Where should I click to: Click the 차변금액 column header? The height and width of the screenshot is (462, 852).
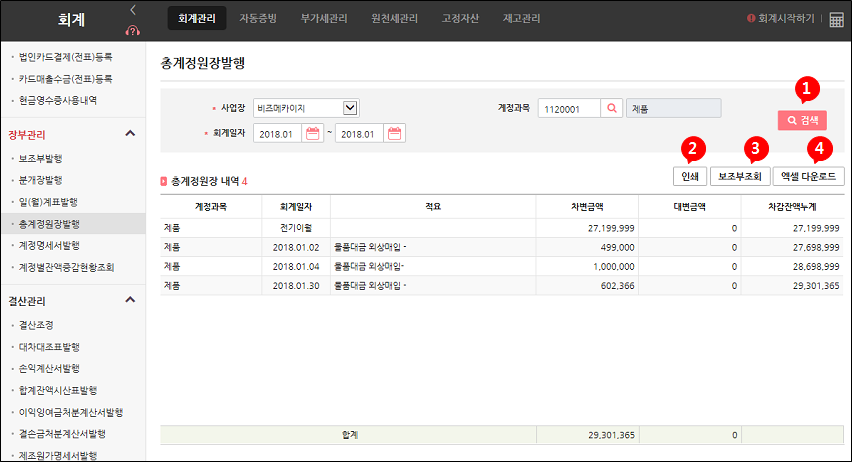(587, 207)
